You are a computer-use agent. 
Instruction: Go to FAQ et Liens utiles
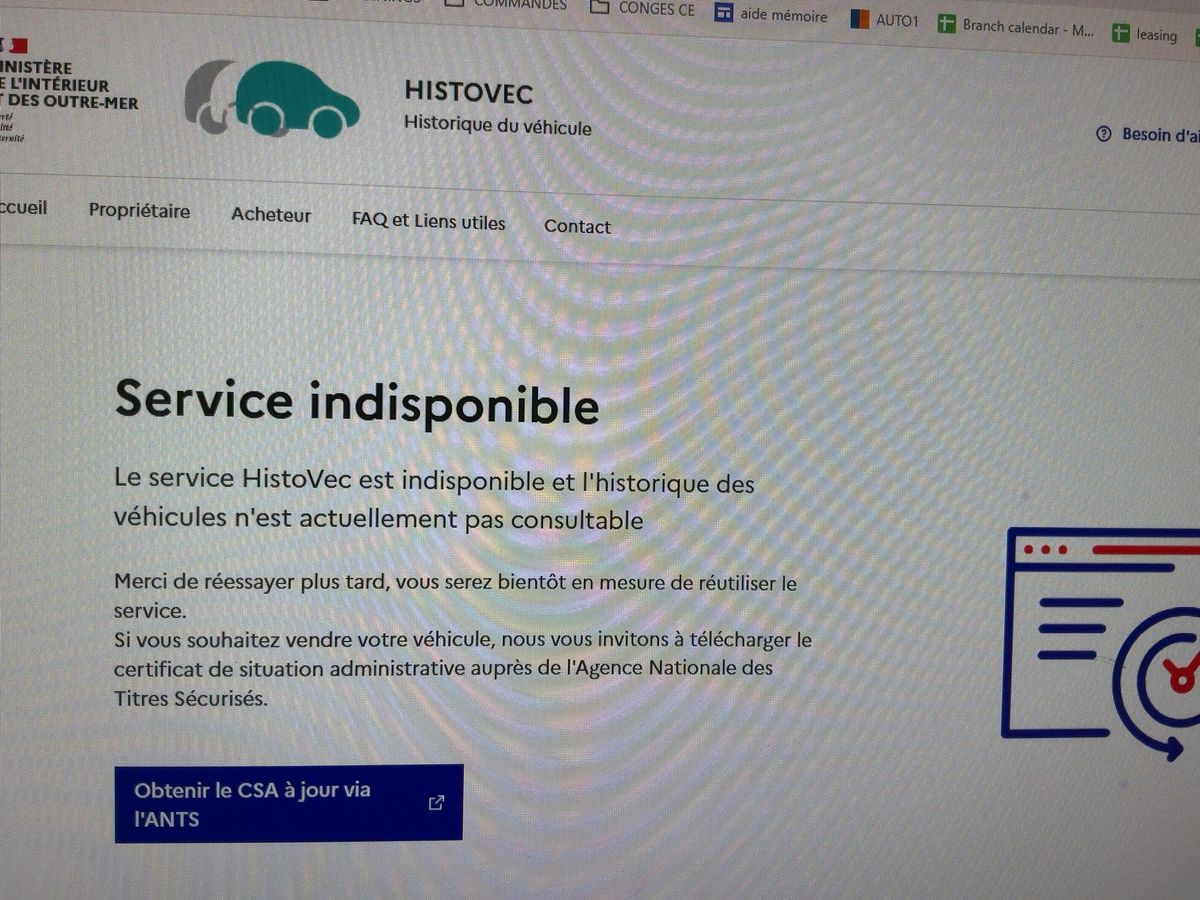click(x=429, y=221)
